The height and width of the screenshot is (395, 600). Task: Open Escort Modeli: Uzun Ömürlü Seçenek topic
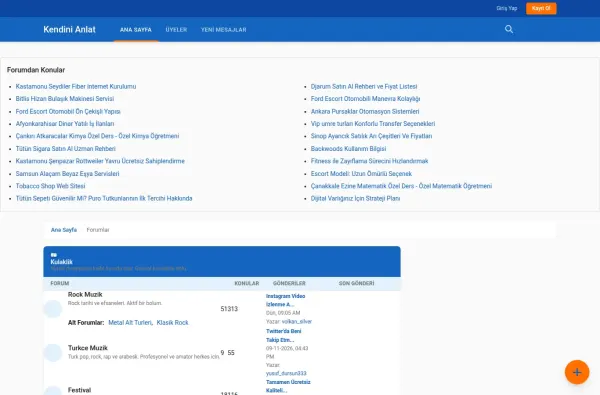tap(361, 174)
